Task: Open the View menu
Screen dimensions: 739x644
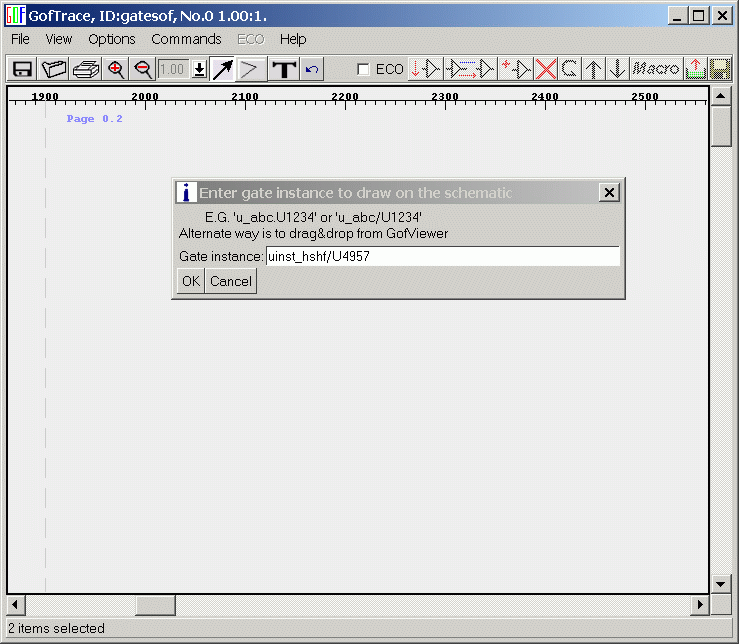Action: pyautogui.click(x=59, y=39)
